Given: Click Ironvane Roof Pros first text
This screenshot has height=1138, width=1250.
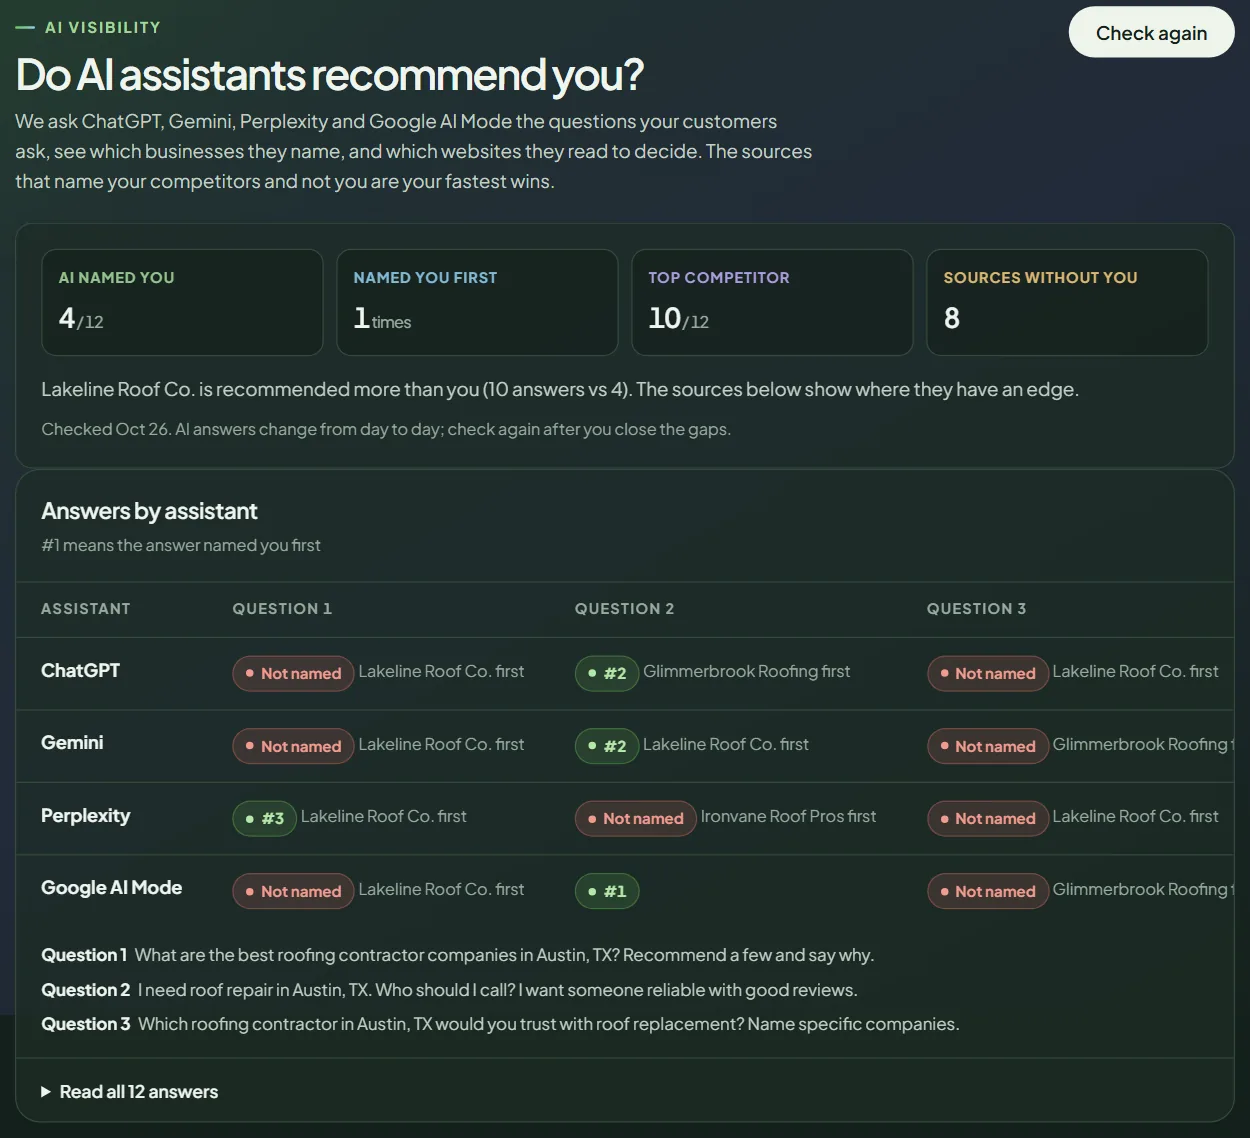Looking at the screenshot, I should click(x=788, y=817).
